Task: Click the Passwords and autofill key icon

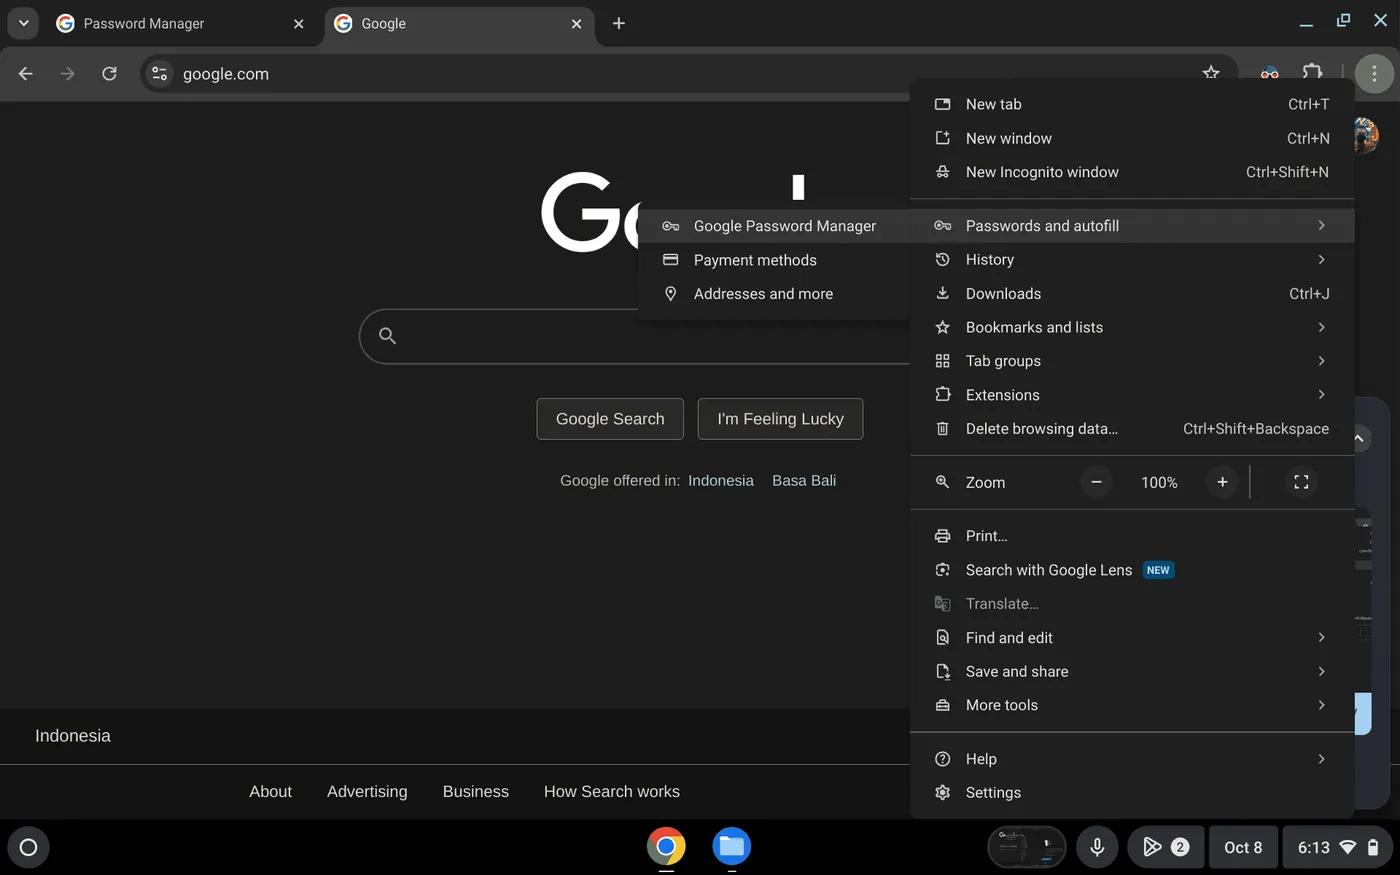Action: tap(942, 226)
